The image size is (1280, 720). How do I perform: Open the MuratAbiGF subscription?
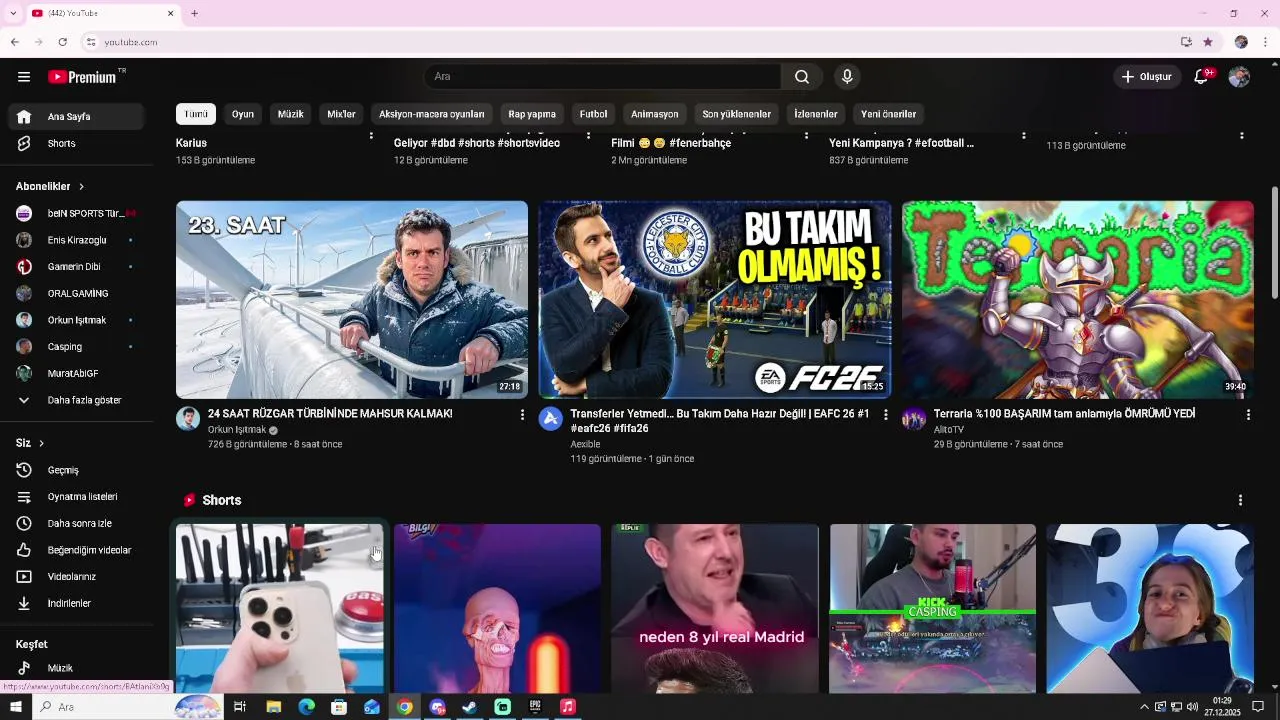click(x=76, y=373)
